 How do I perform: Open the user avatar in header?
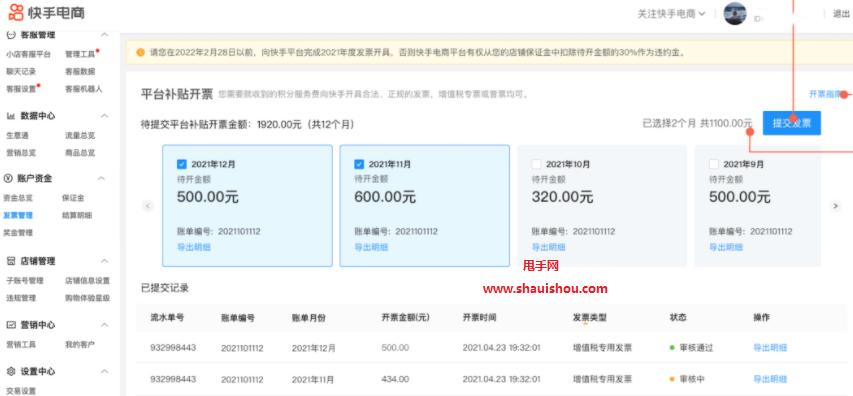(734, 14)
